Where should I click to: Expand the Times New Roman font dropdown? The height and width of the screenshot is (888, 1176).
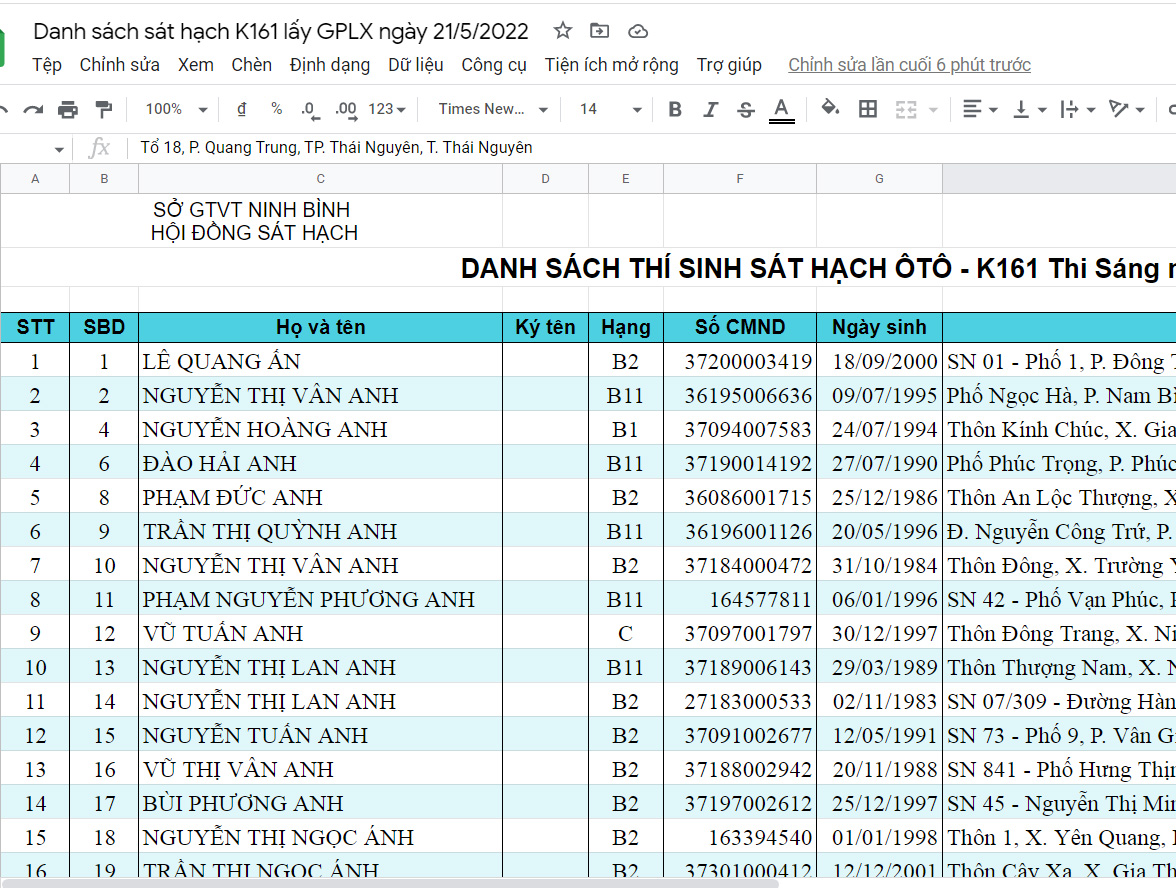click(x=493, y=109)
